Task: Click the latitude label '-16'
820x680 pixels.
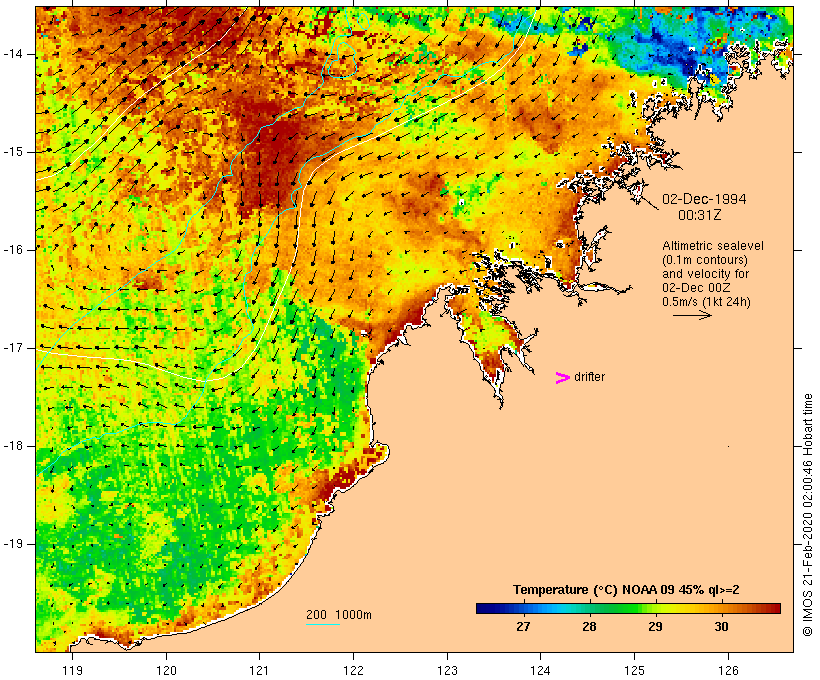Action: click(x=13, y=250)
